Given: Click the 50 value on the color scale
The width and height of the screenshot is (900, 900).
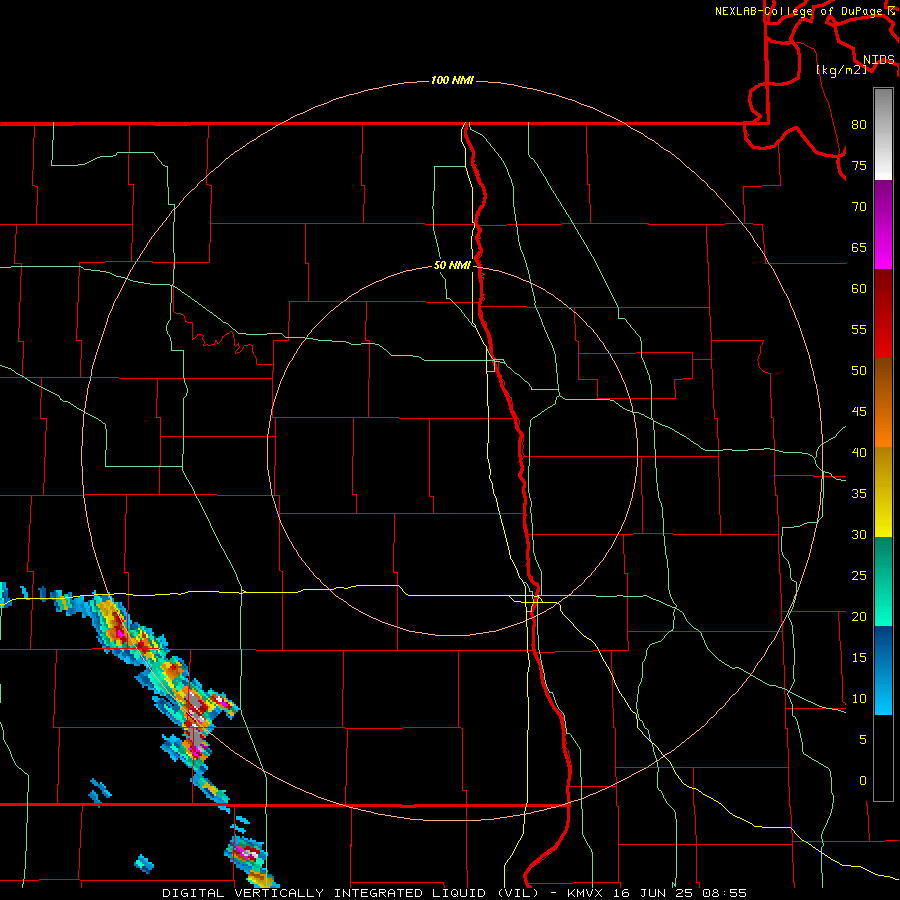Looking at the screenshot, I should click(859, 371).
